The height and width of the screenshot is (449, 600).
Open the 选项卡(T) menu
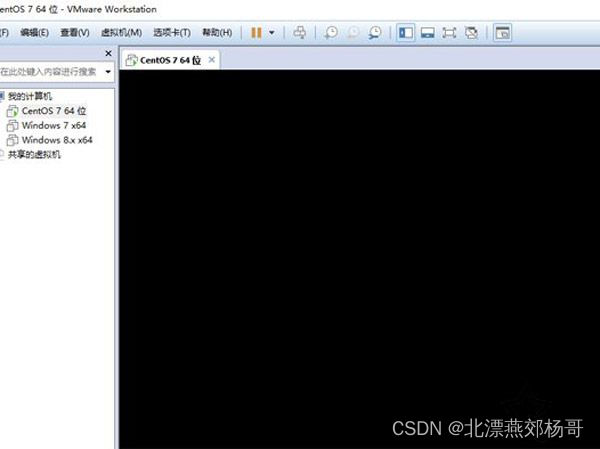[x=172, y=33]
